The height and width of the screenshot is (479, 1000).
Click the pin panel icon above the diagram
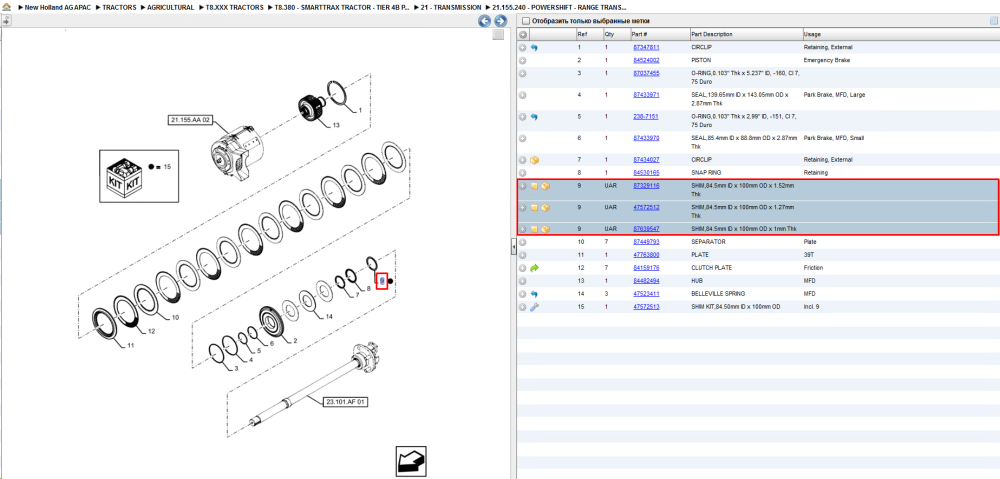6,20
